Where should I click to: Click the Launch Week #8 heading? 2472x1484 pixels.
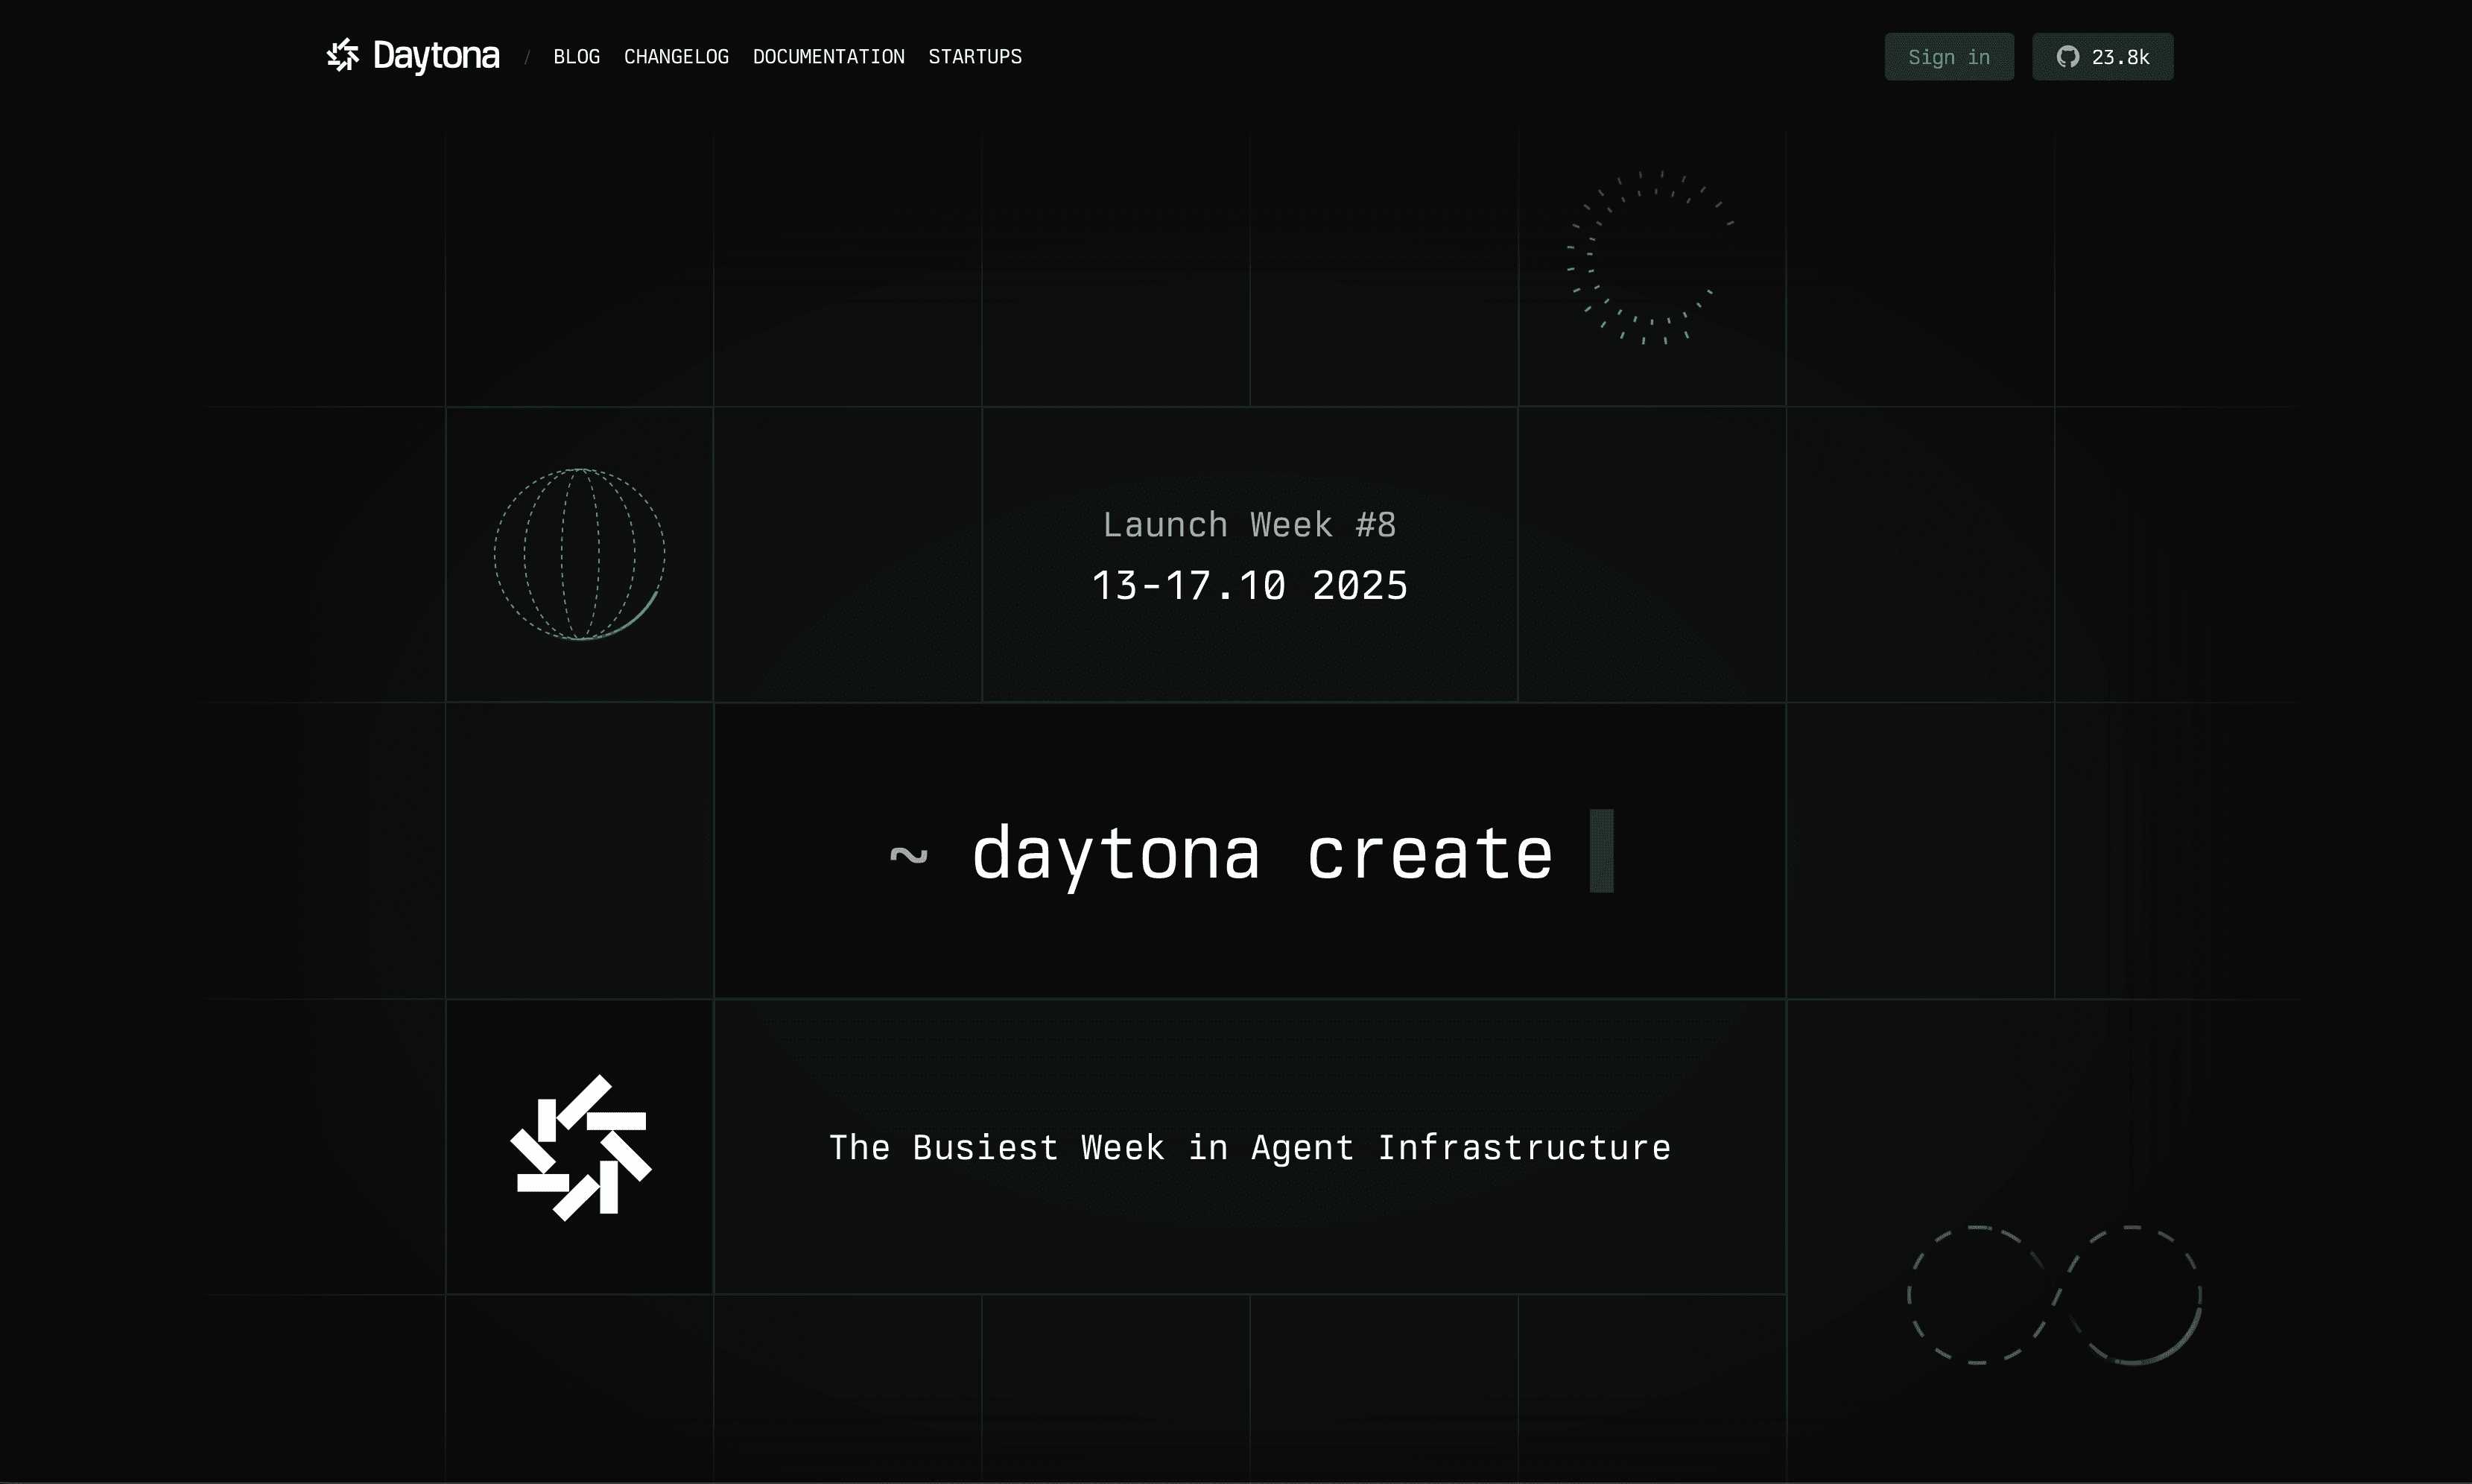[x=1249, y=525]
